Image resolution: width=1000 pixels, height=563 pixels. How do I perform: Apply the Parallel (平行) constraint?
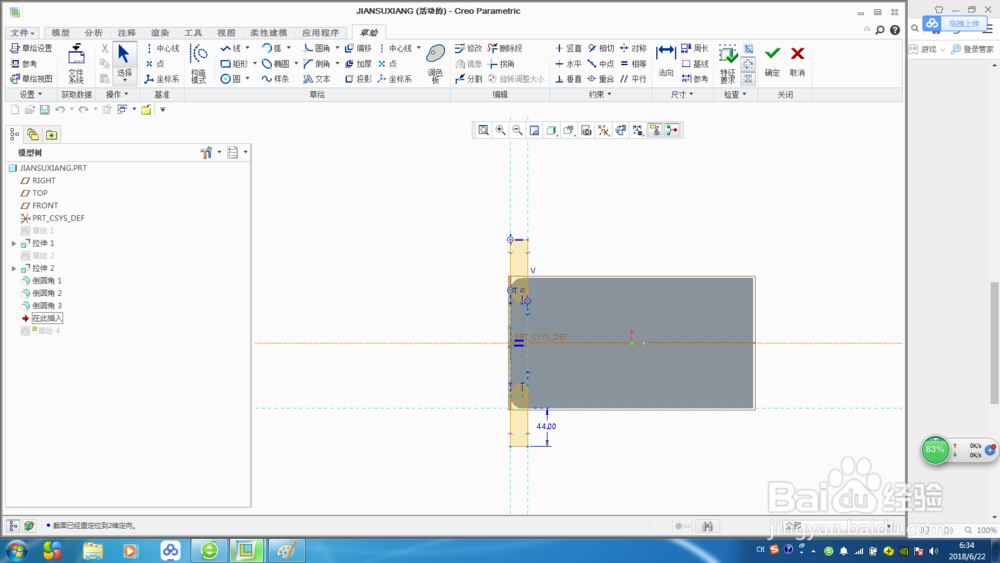(x=633, y=79)
